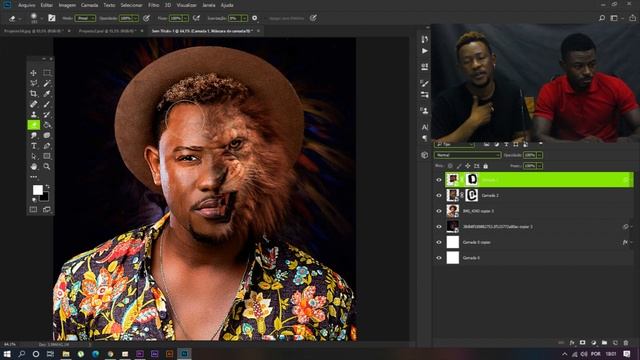The image size is (640, 360).
Task: Add a layer style with fx button
Action: pyautogui.click(x=572, y=343)
